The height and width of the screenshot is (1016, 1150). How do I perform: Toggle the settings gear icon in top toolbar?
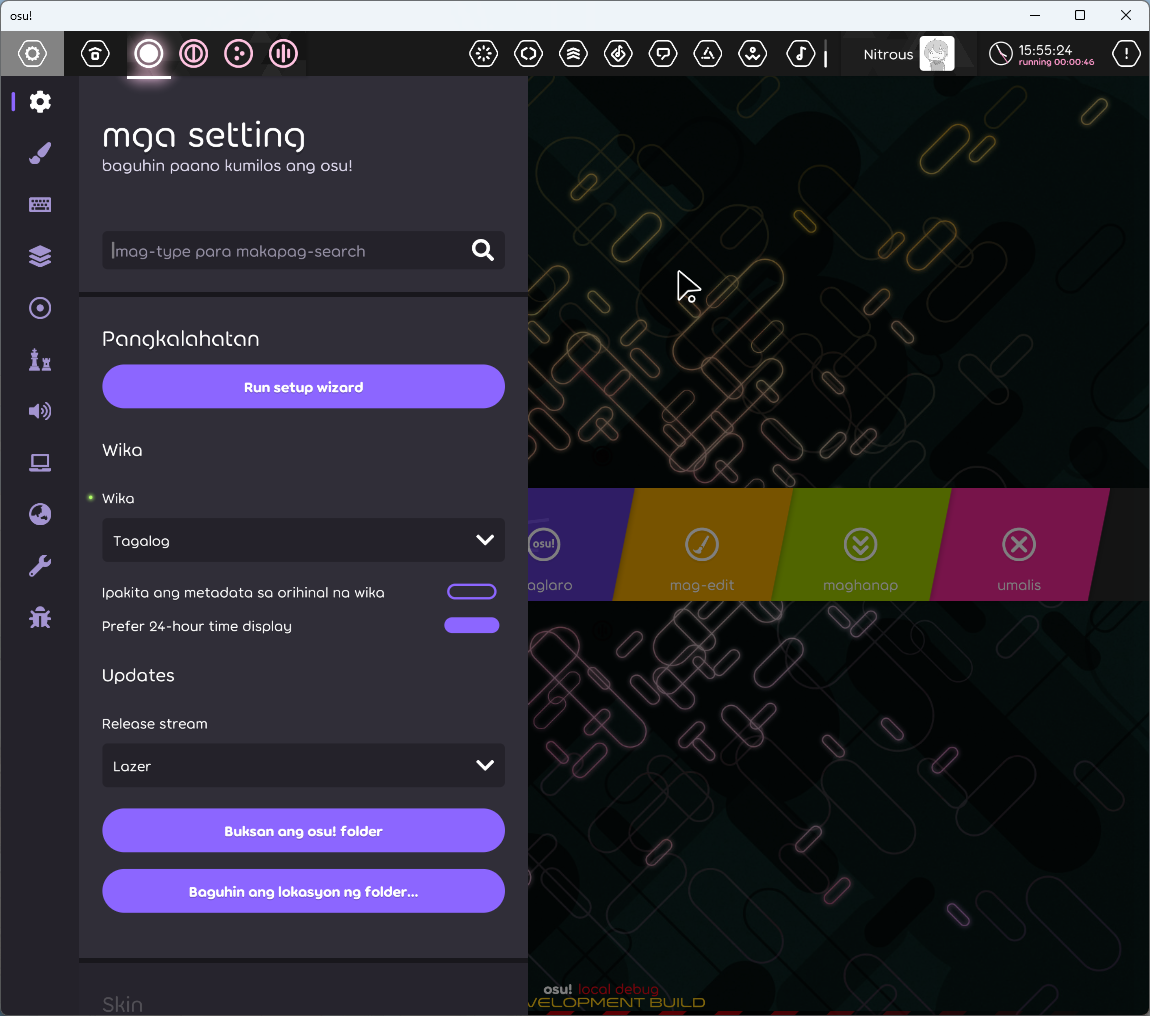pos(32,54)
